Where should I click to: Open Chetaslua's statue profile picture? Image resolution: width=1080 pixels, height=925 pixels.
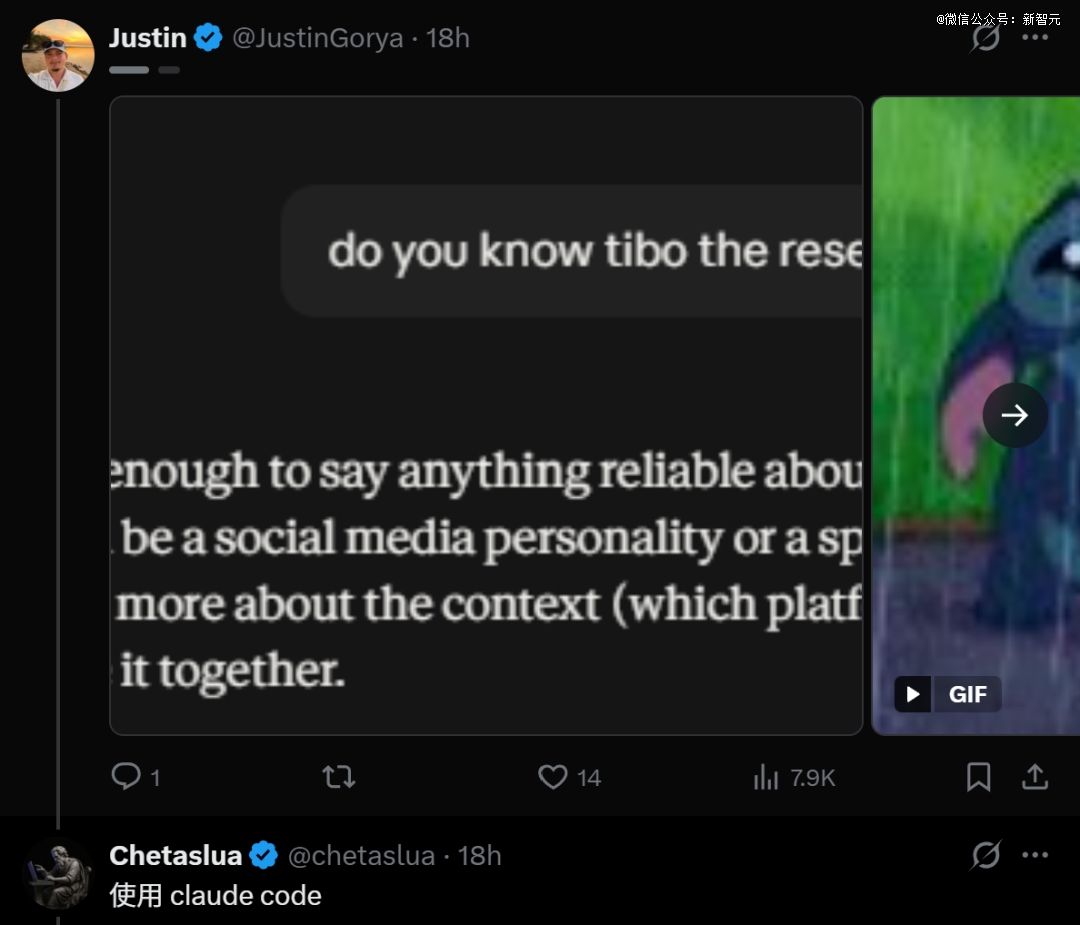(58, 873)
